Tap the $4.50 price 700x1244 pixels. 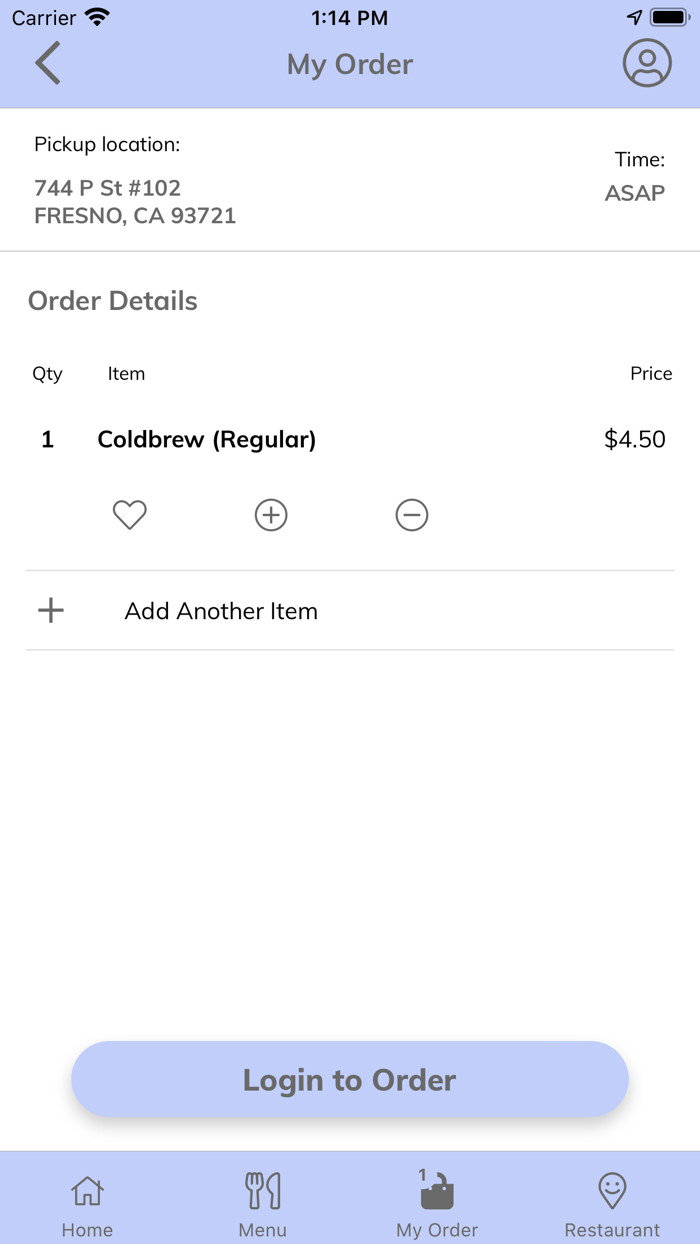(634, 439)
